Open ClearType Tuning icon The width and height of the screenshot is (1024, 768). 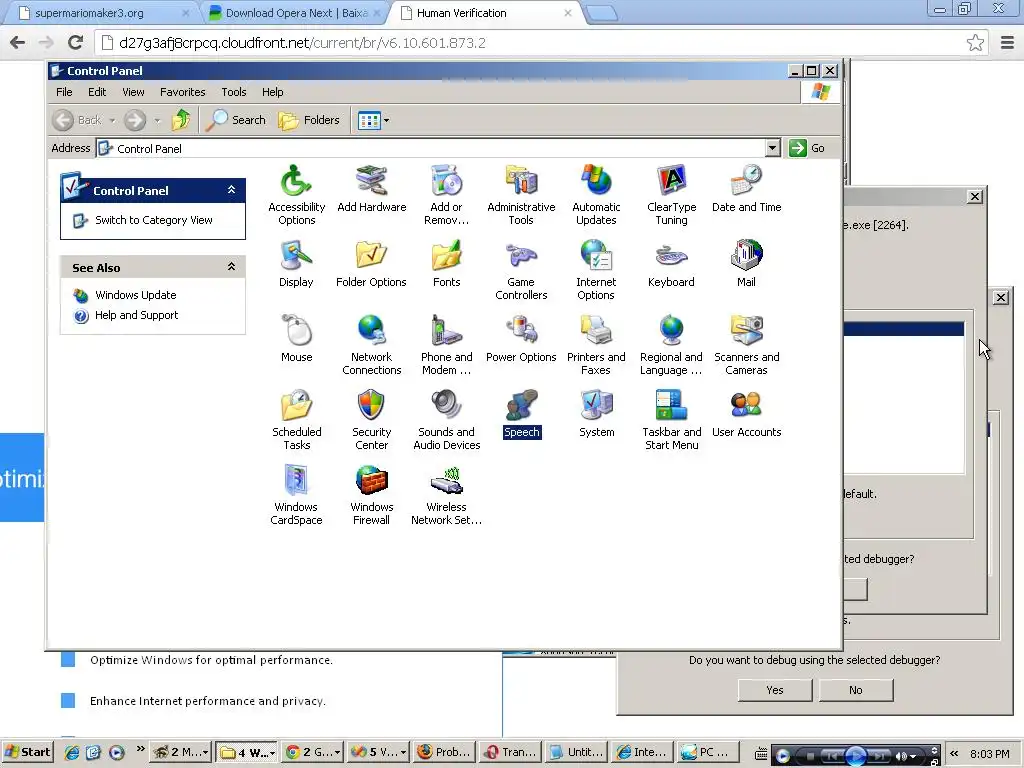click(671, 195)
